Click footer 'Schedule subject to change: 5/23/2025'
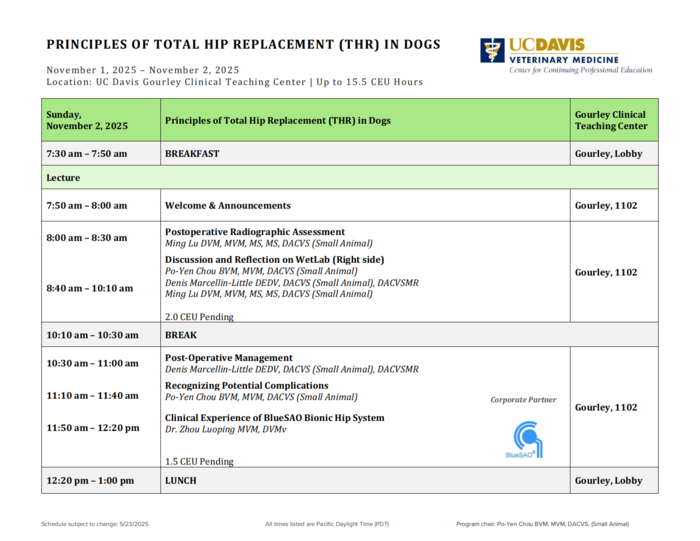This screenshot has height=541, width=700. click(95, 524)
